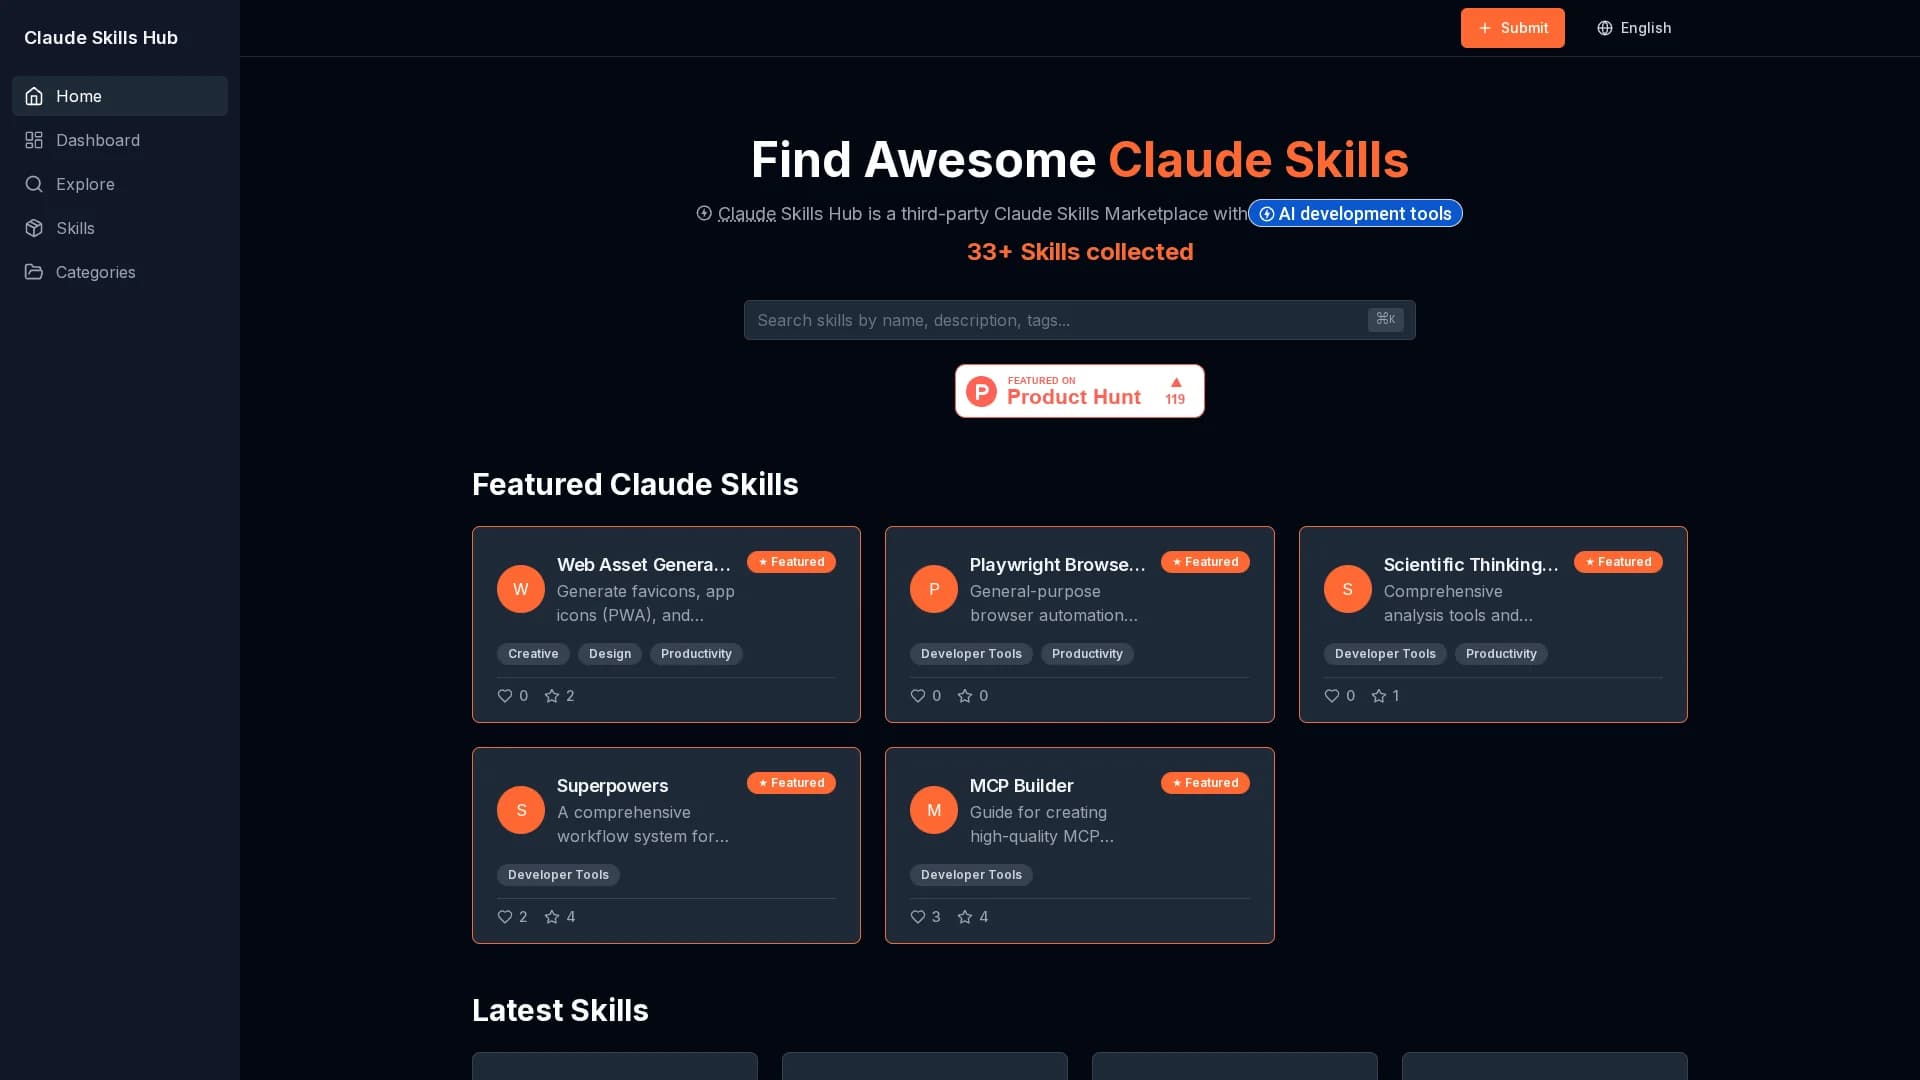Click the Home house icon in sidebar

coord(34,96)
